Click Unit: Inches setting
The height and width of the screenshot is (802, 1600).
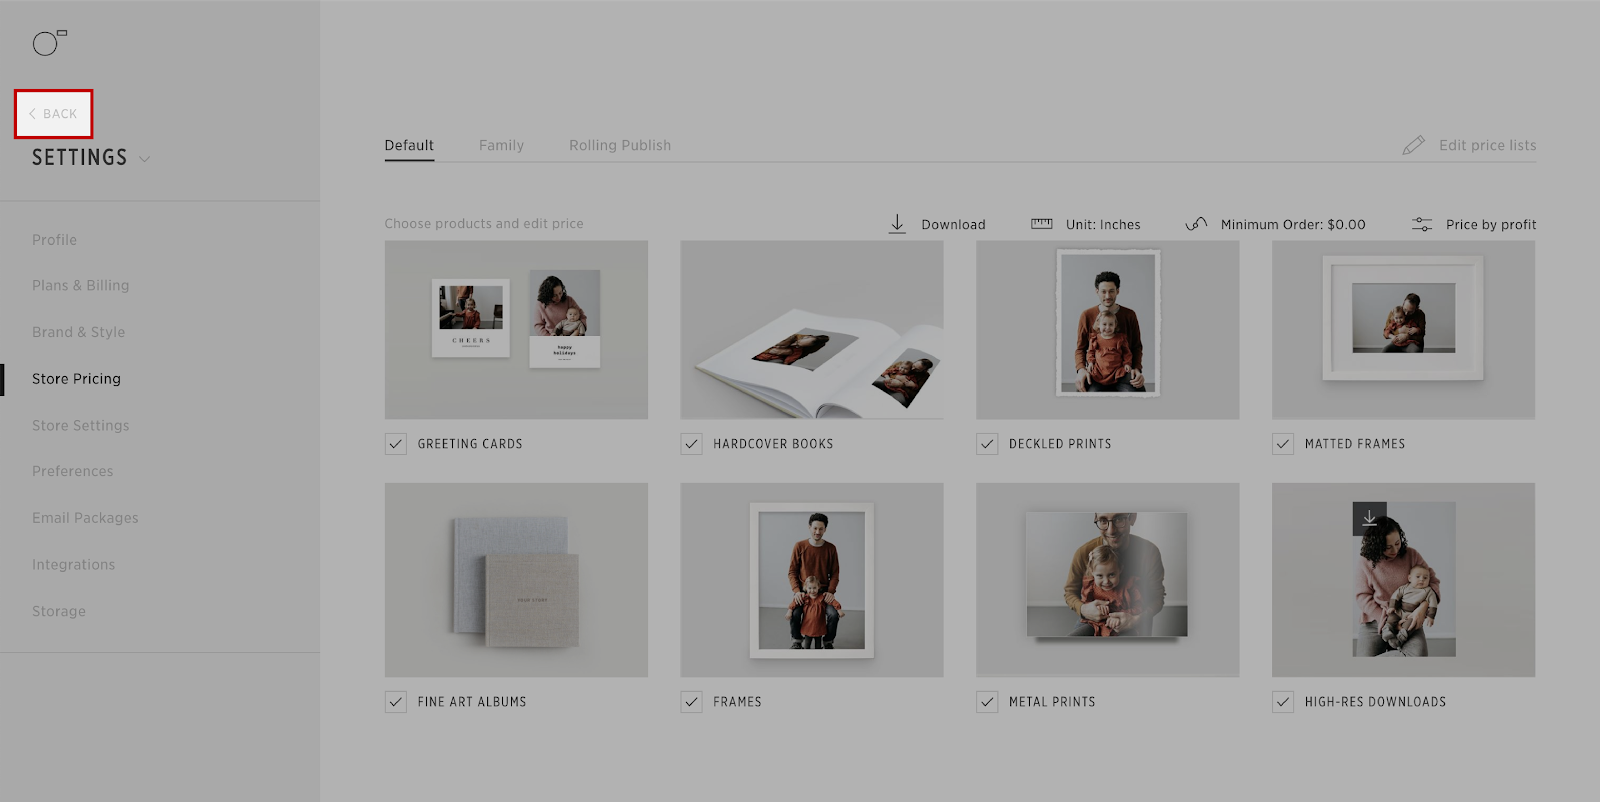click(1103, 225)
